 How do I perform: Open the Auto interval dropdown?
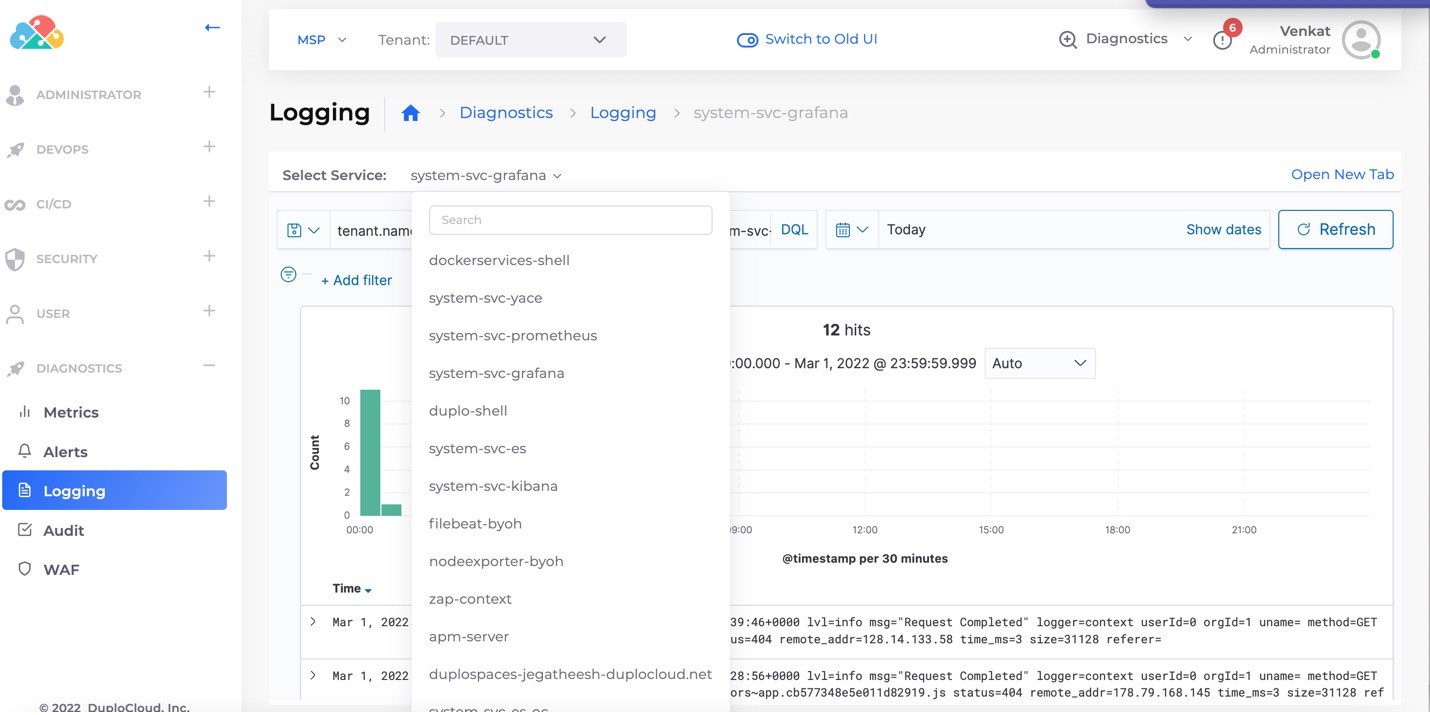1039,363
